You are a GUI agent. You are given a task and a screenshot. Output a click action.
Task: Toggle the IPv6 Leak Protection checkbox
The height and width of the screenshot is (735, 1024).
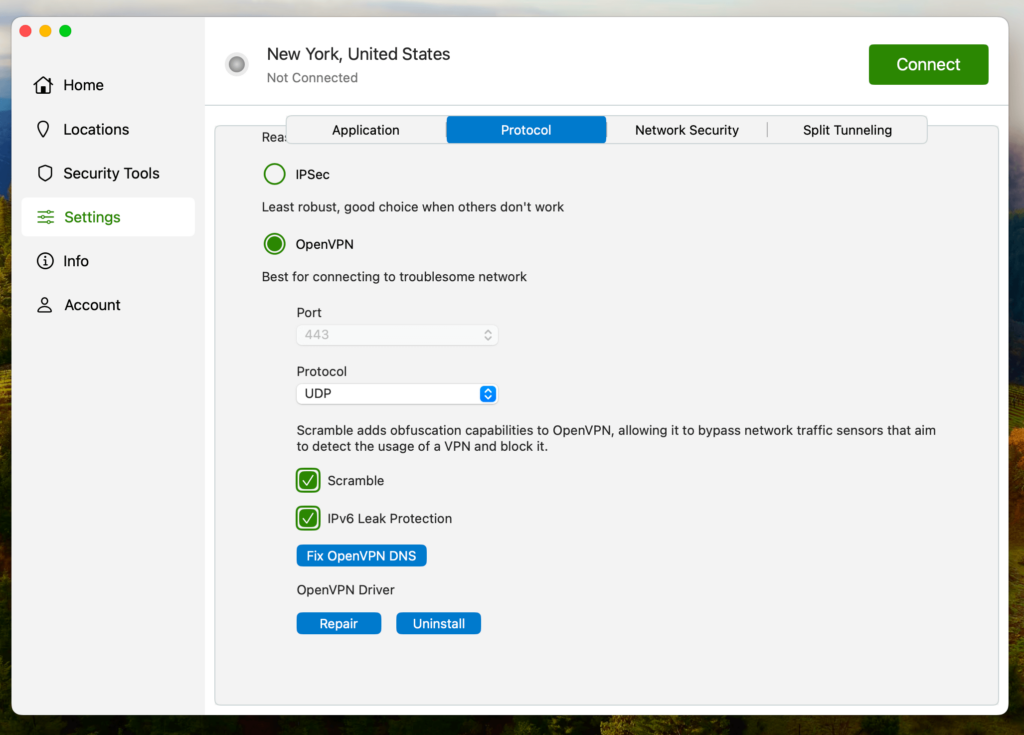pos(308,518)
